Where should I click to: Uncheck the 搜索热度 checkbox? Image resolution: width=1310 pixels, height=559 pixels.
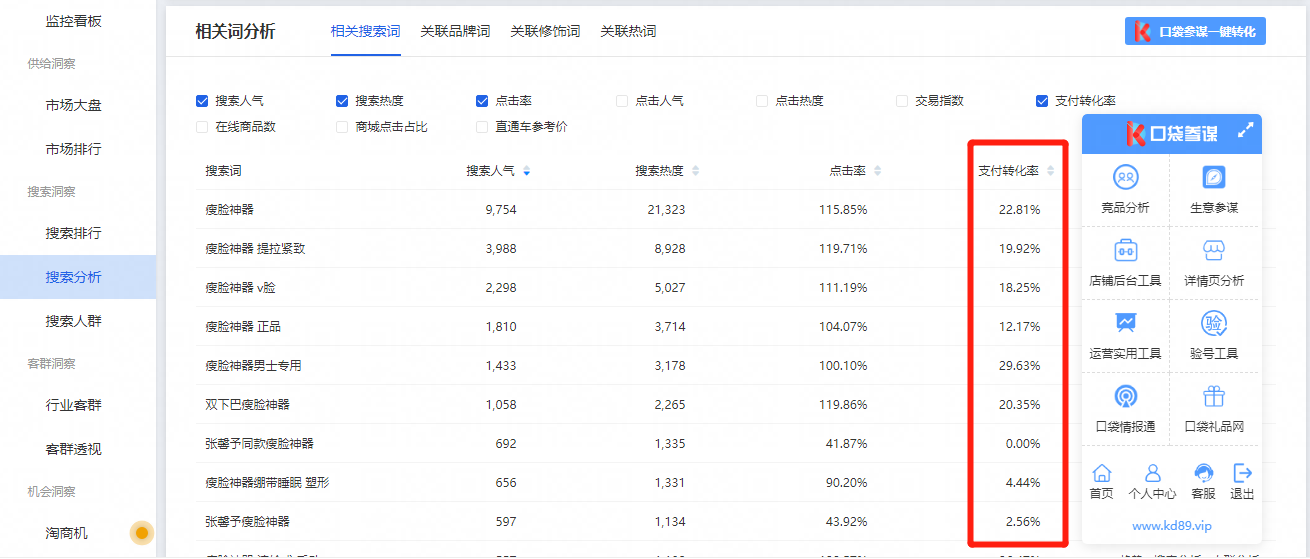[x=342, y=101]
